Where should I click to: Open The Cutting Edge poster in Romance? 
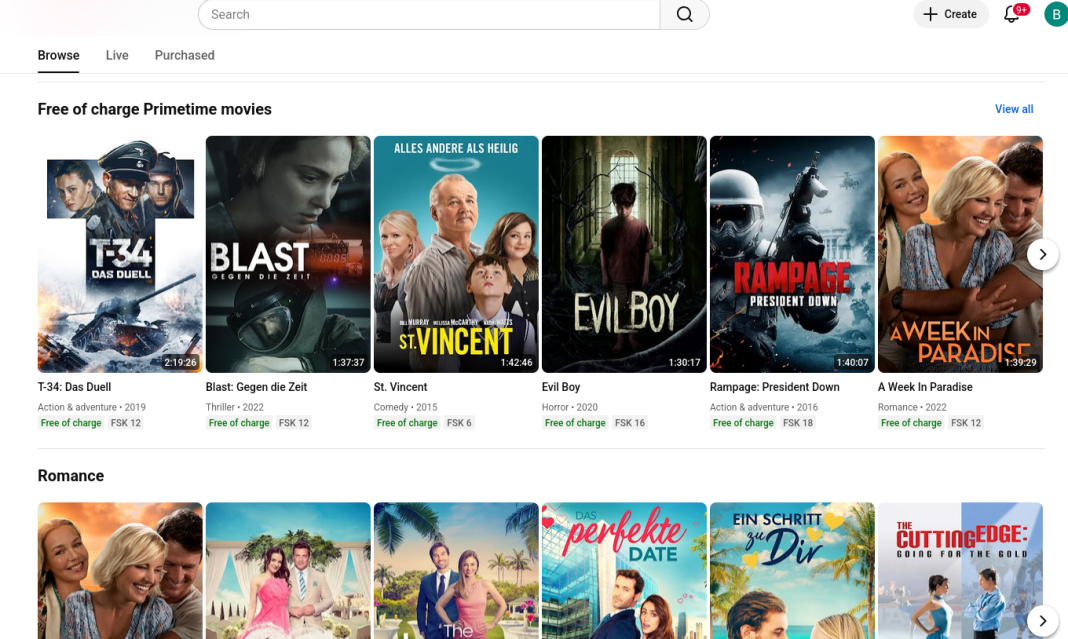pos(960,571)
